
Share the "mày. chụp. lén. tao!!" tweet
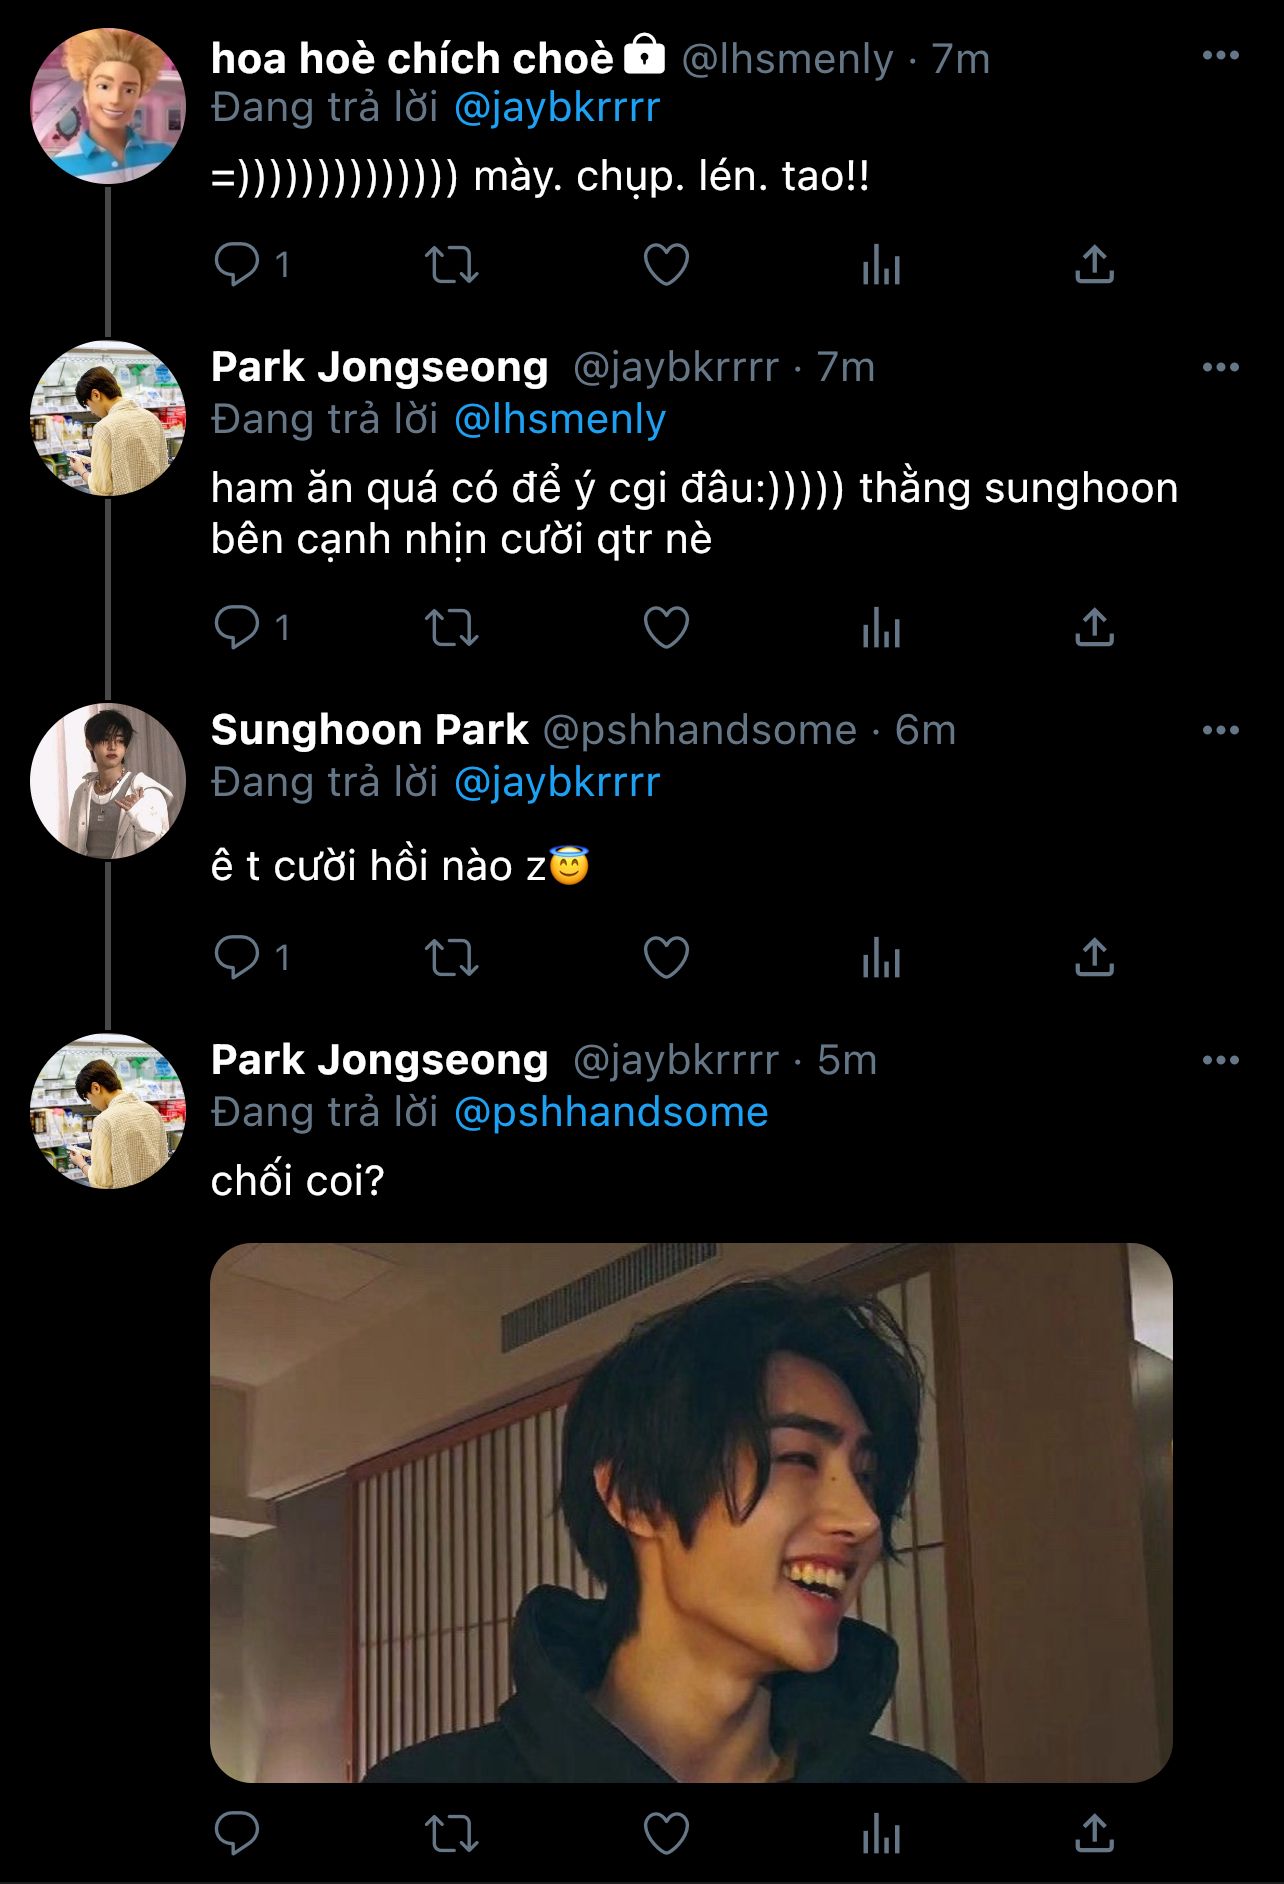(x=1094, y=265)
